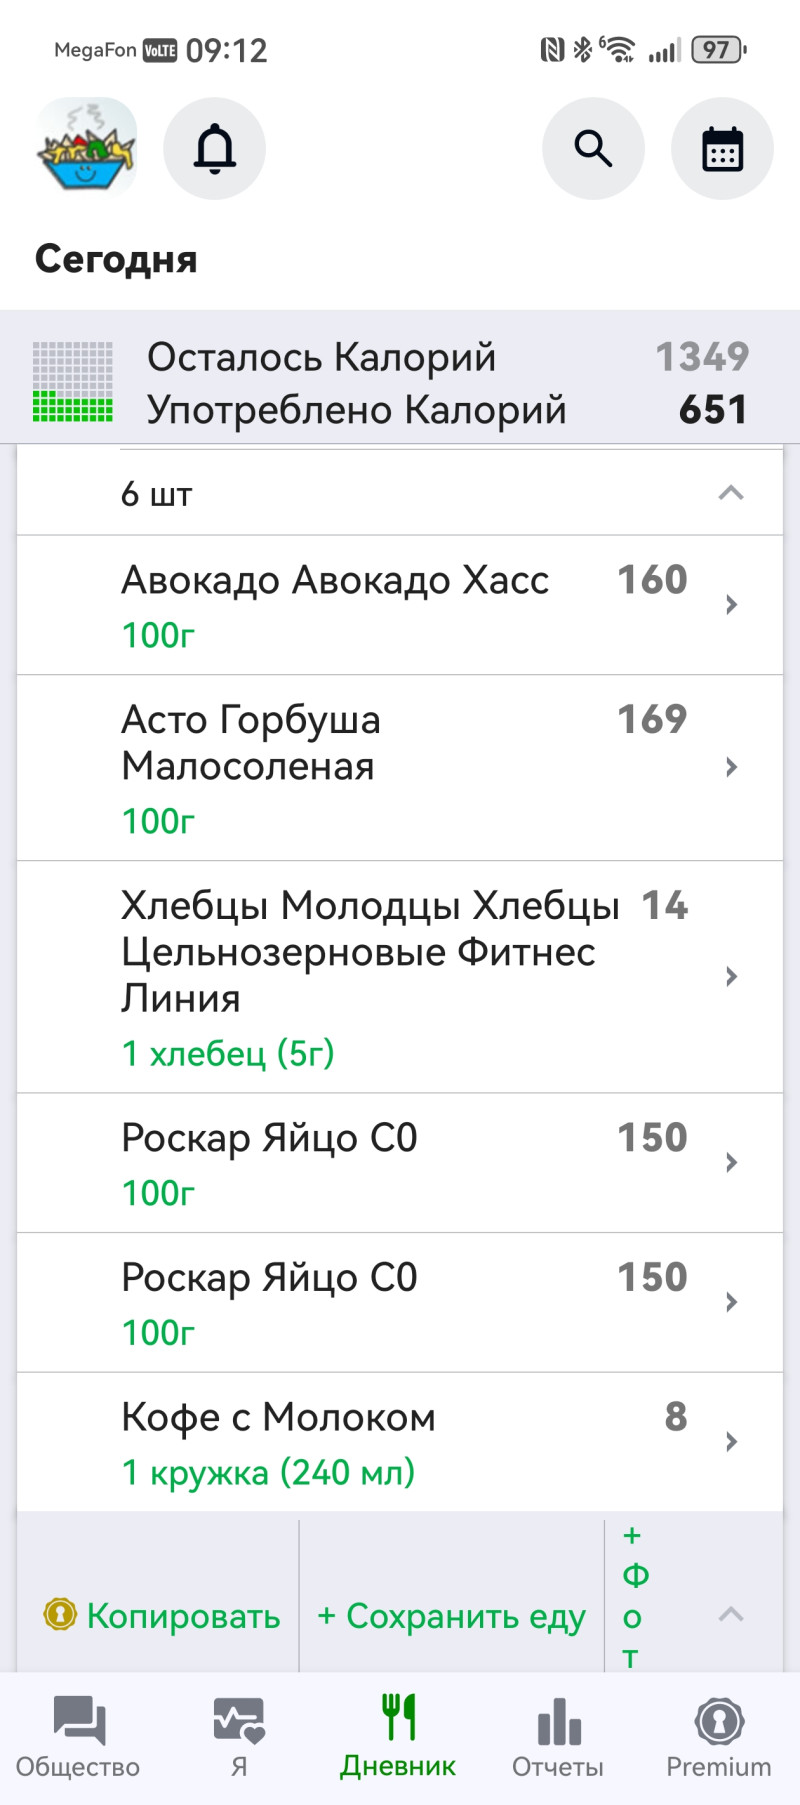Click the green calorie grid chart
This screenshot has width=800, height=1805.
click(73, 382)
